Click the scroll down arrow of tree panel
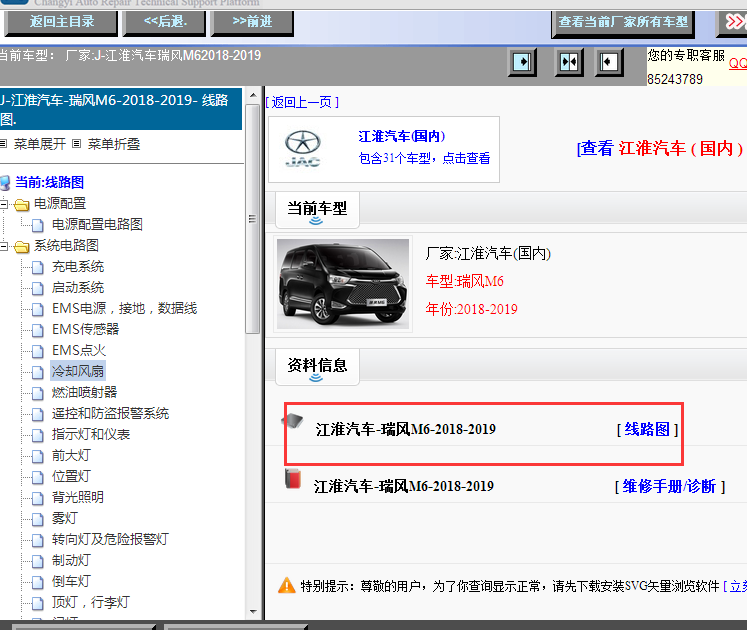This screenshot has height=630, width=747. pos(253,611)
